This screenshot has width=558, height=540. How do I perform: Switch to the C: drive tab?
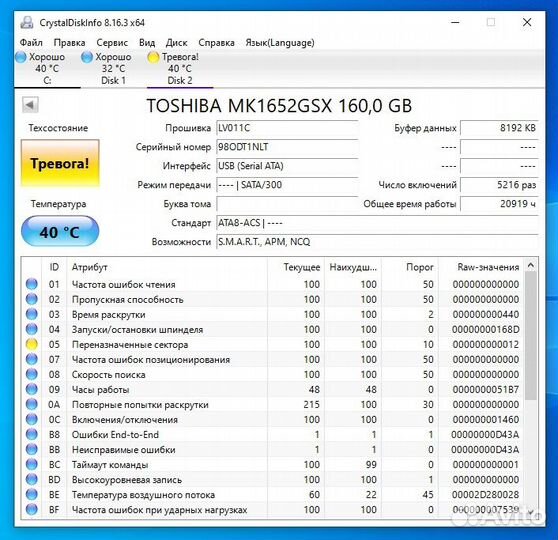[x=47, y=69]
